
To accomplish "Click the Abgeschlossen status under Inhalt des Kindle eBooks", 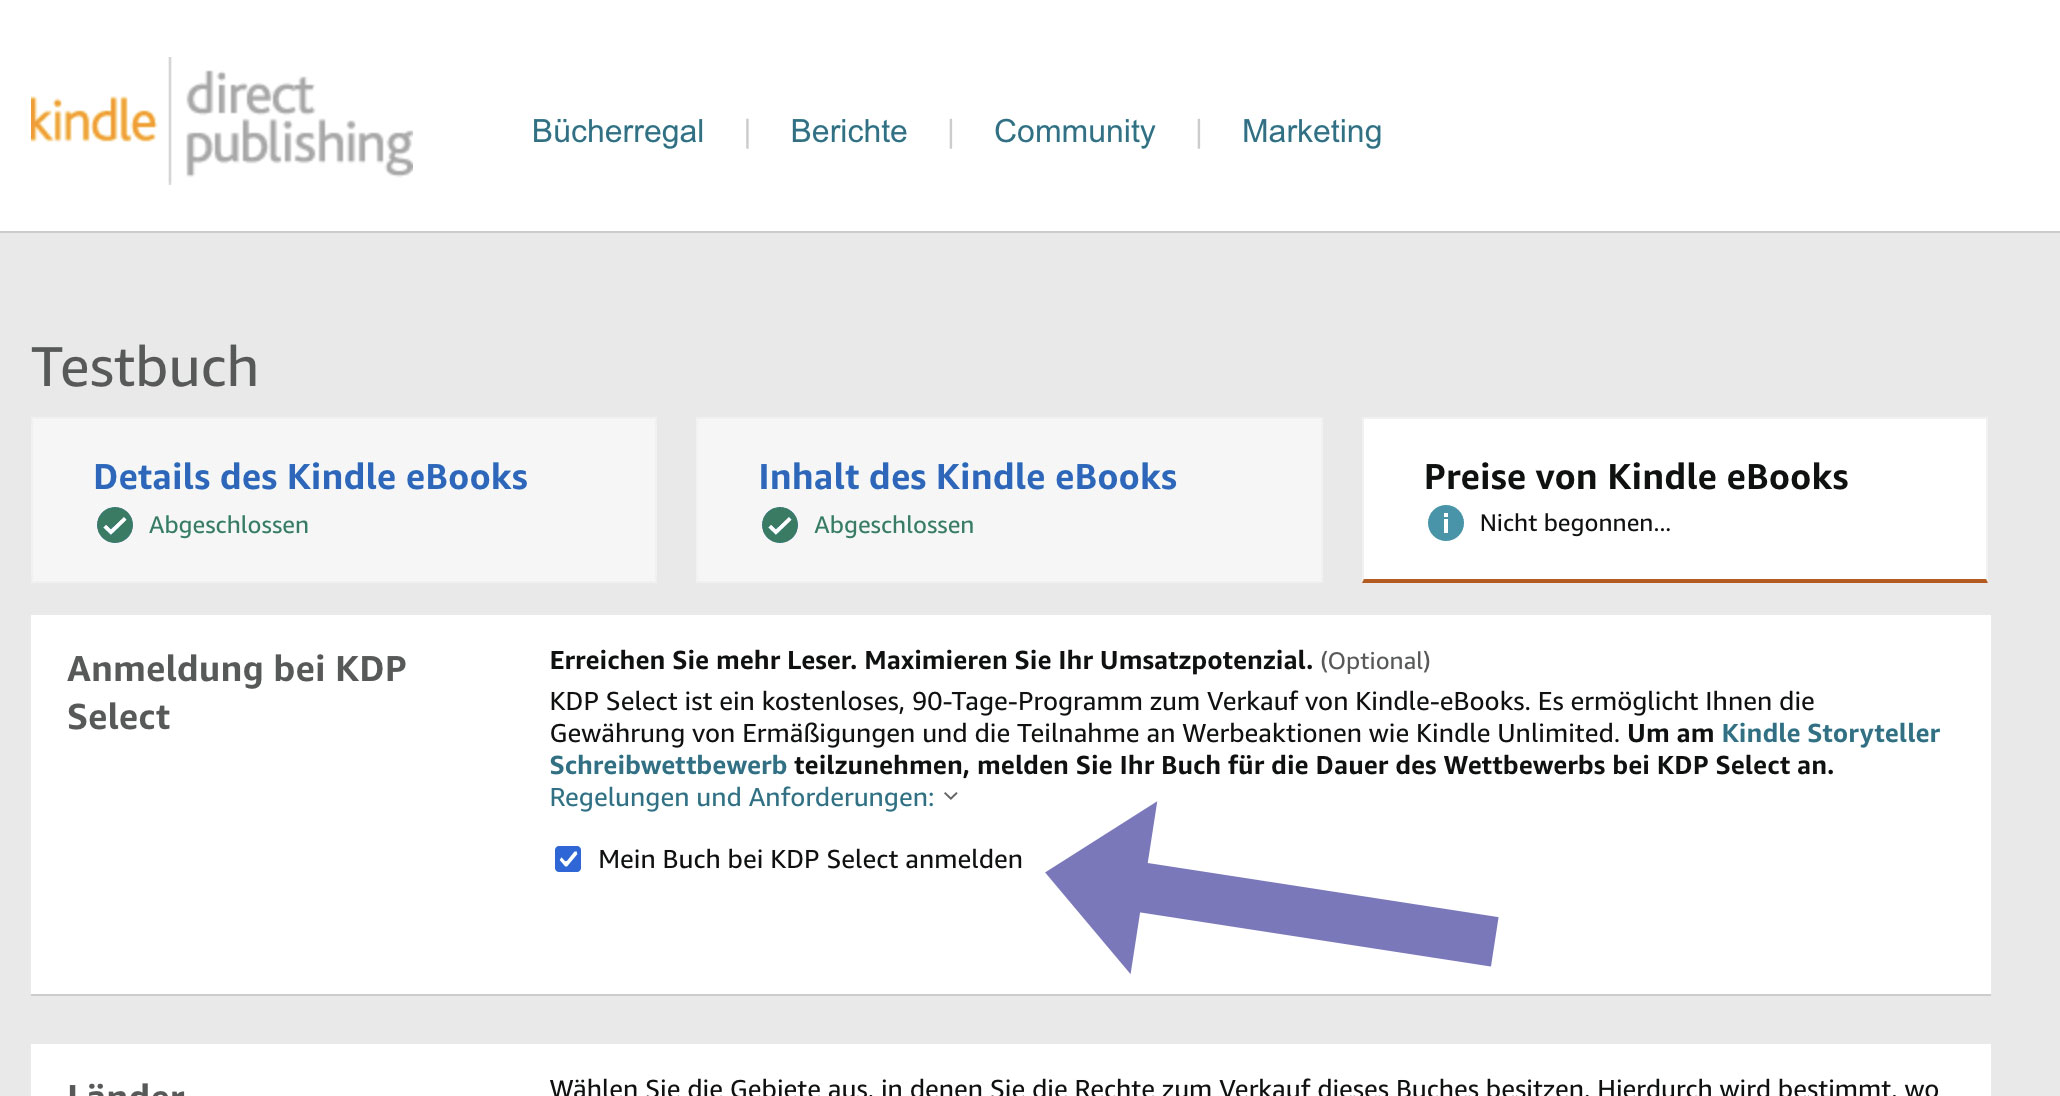I will tap(893, 525).
